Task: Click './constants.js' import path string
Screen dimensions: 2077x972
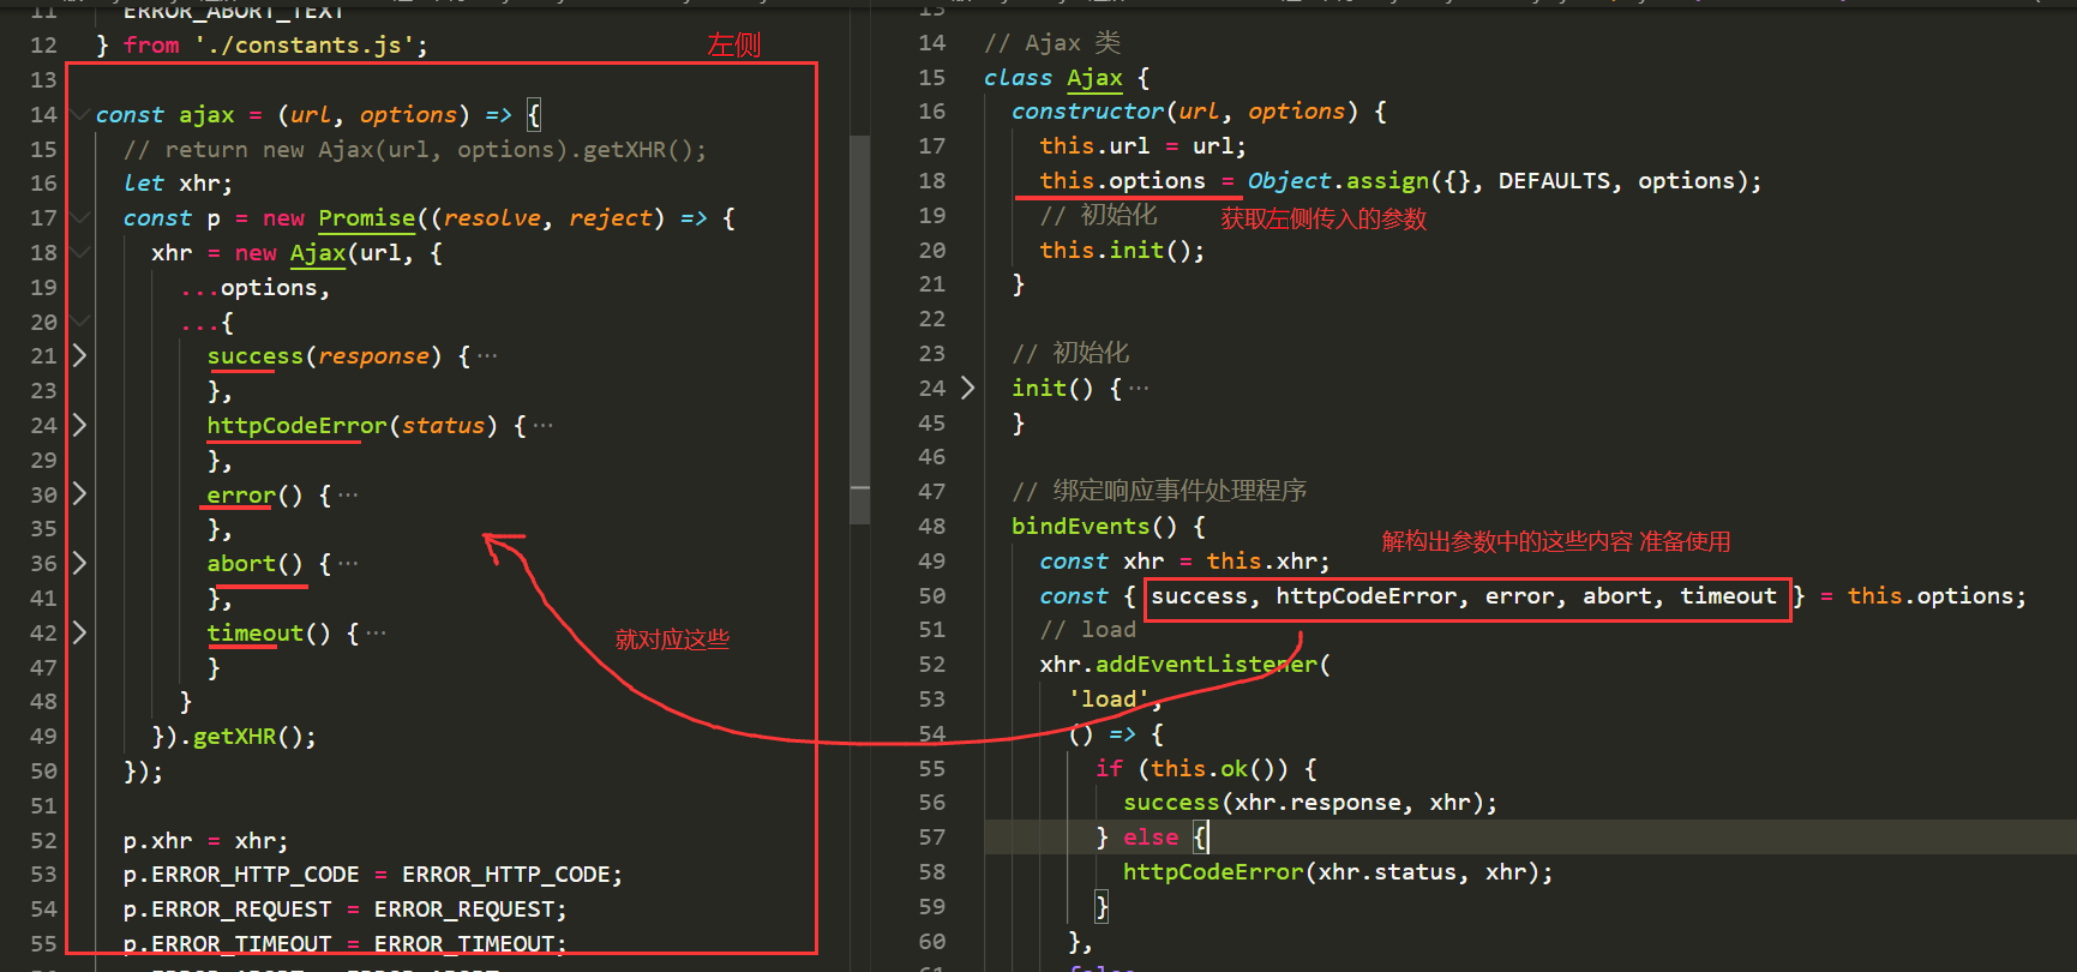Action: tap(304, 45)
